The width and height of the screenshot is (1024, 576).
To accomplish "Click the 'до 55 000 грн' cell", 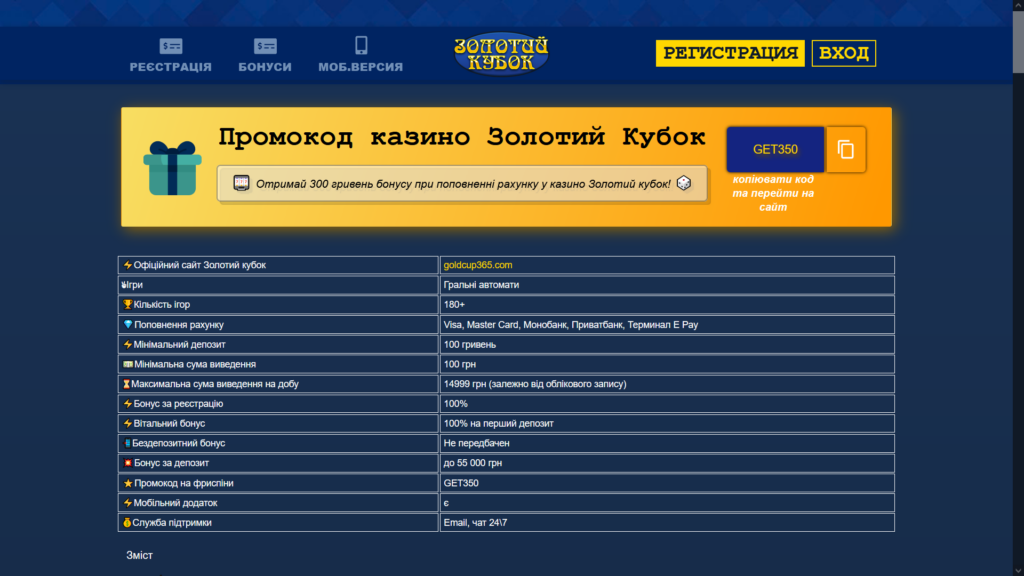I will tap(667, 463).
